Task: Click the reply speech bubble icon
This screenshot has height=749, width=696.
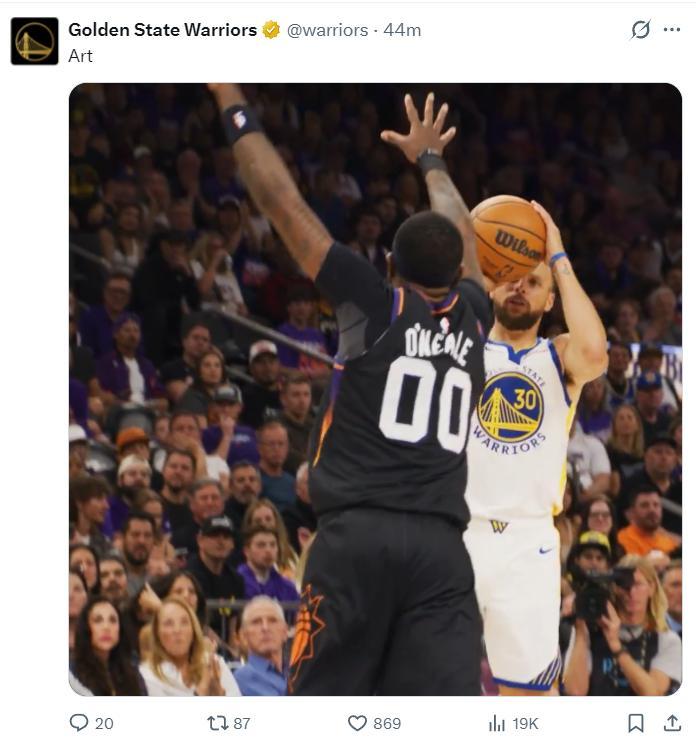Action: click(79, 722)
